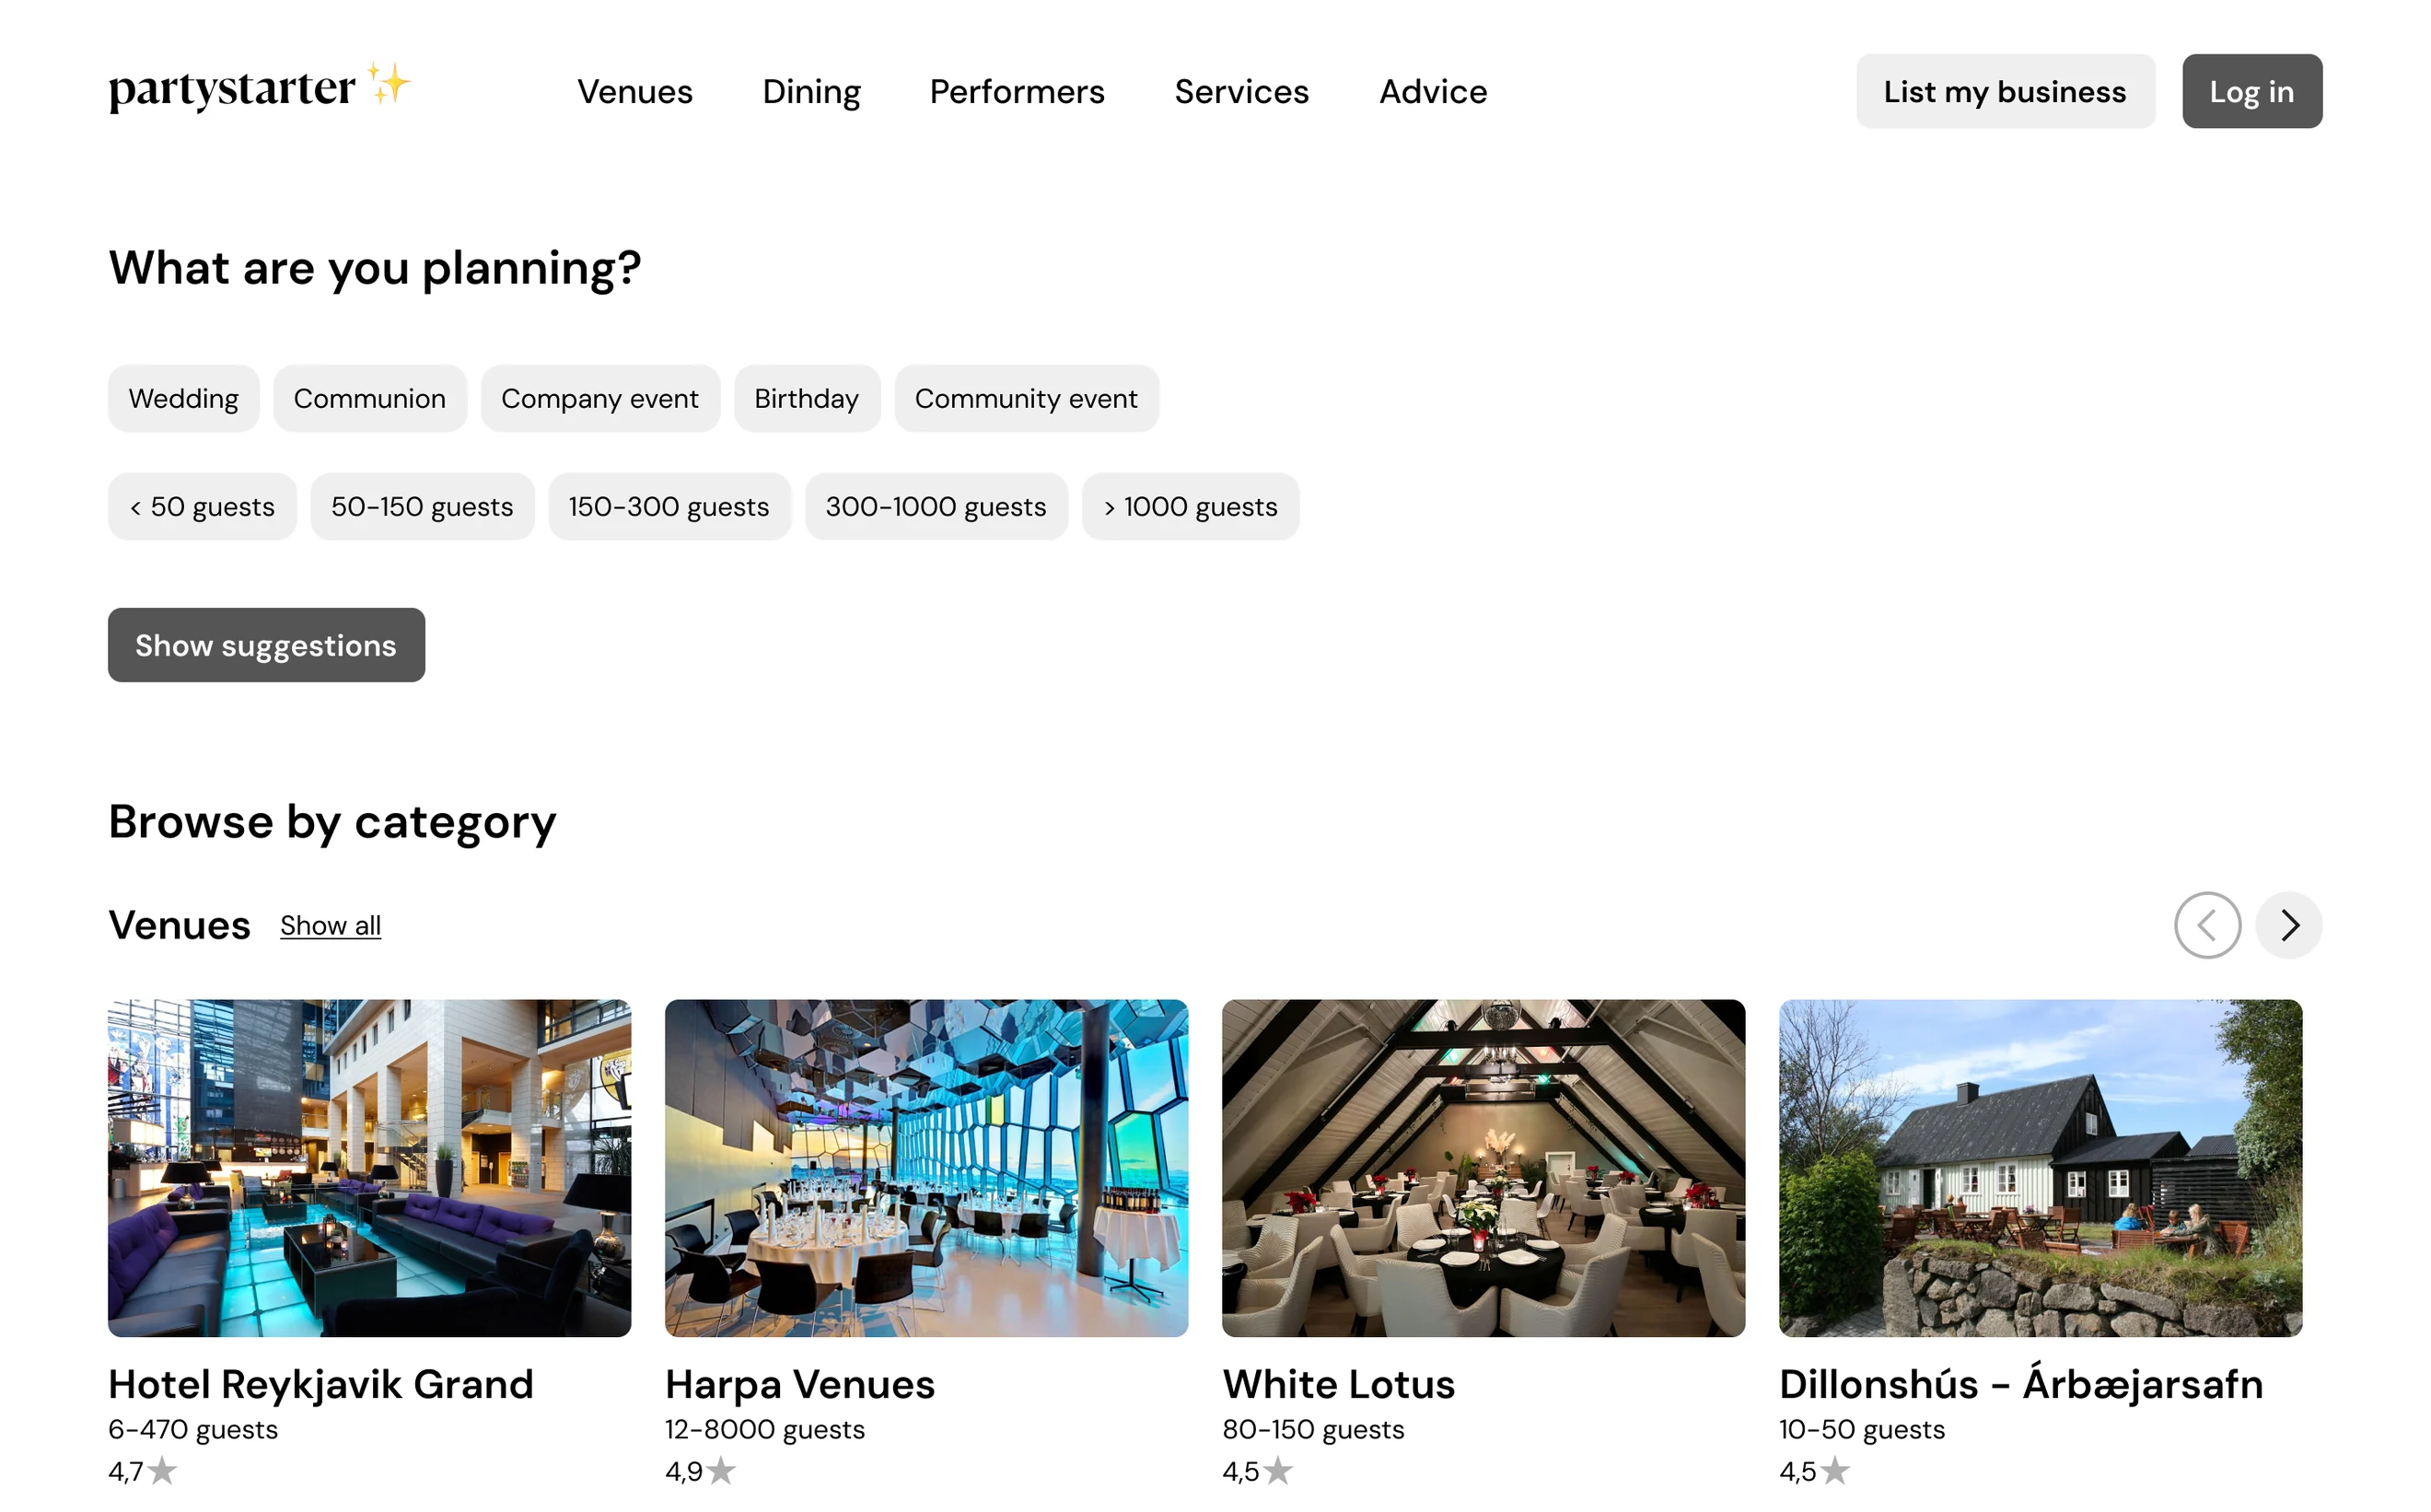Open the Advice menu item

click(1433, 91)
